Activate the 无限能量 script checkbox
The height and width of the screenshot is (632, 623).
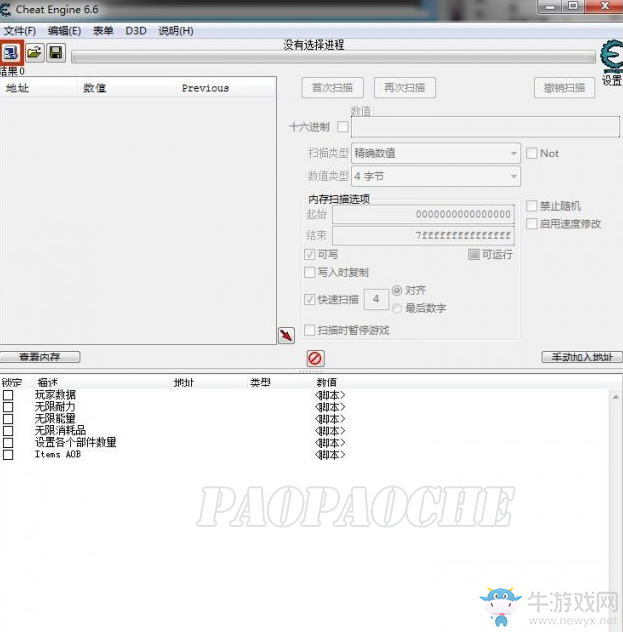pyautogui.click(x=8, y=419)
